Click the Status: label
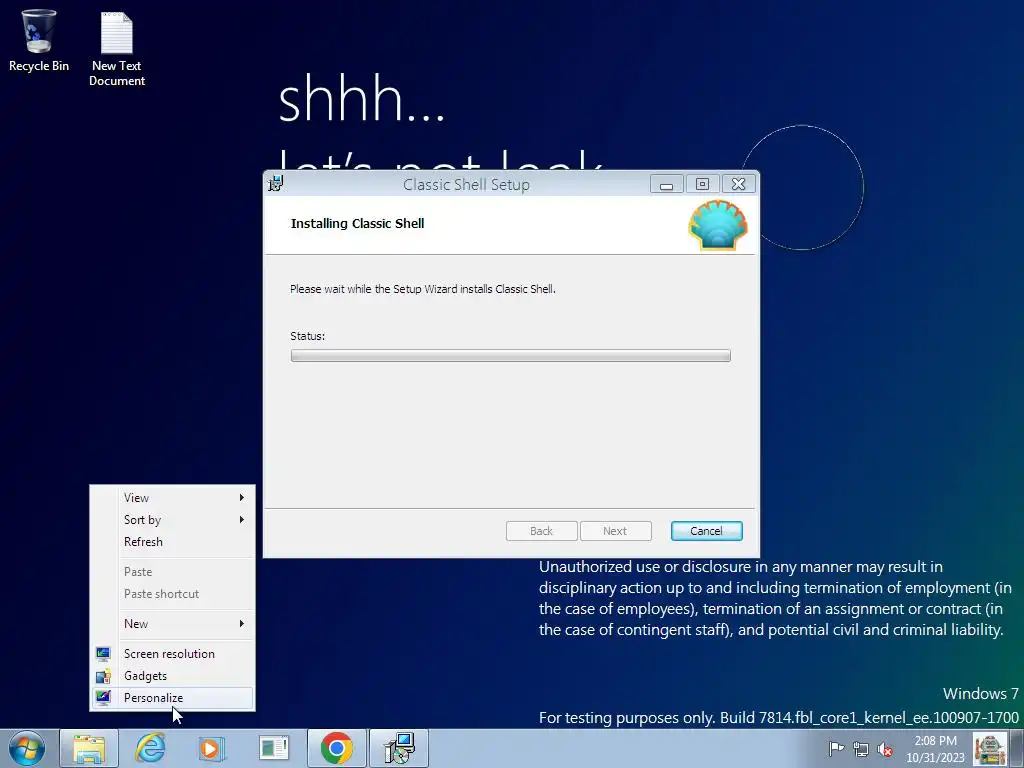Image resolution: width=1024 pixels, height=768 pixels. pos(308,336)
